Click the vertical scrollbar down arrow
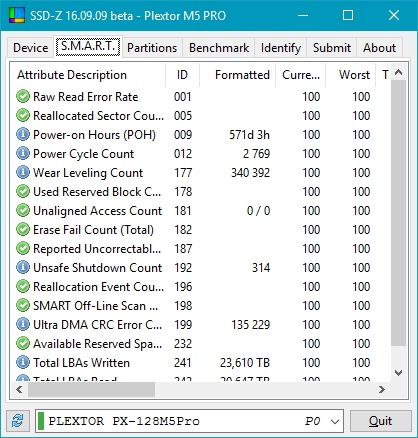 point(399,373)
